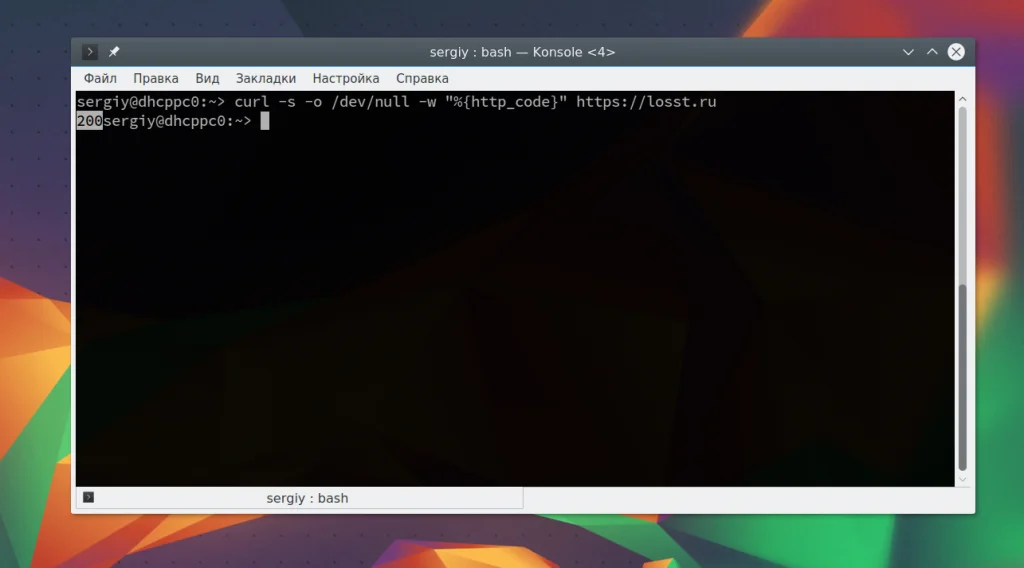Maximize the Konsole window
The height and width of the screenshot is (568, 1024).
coord(932,52)
